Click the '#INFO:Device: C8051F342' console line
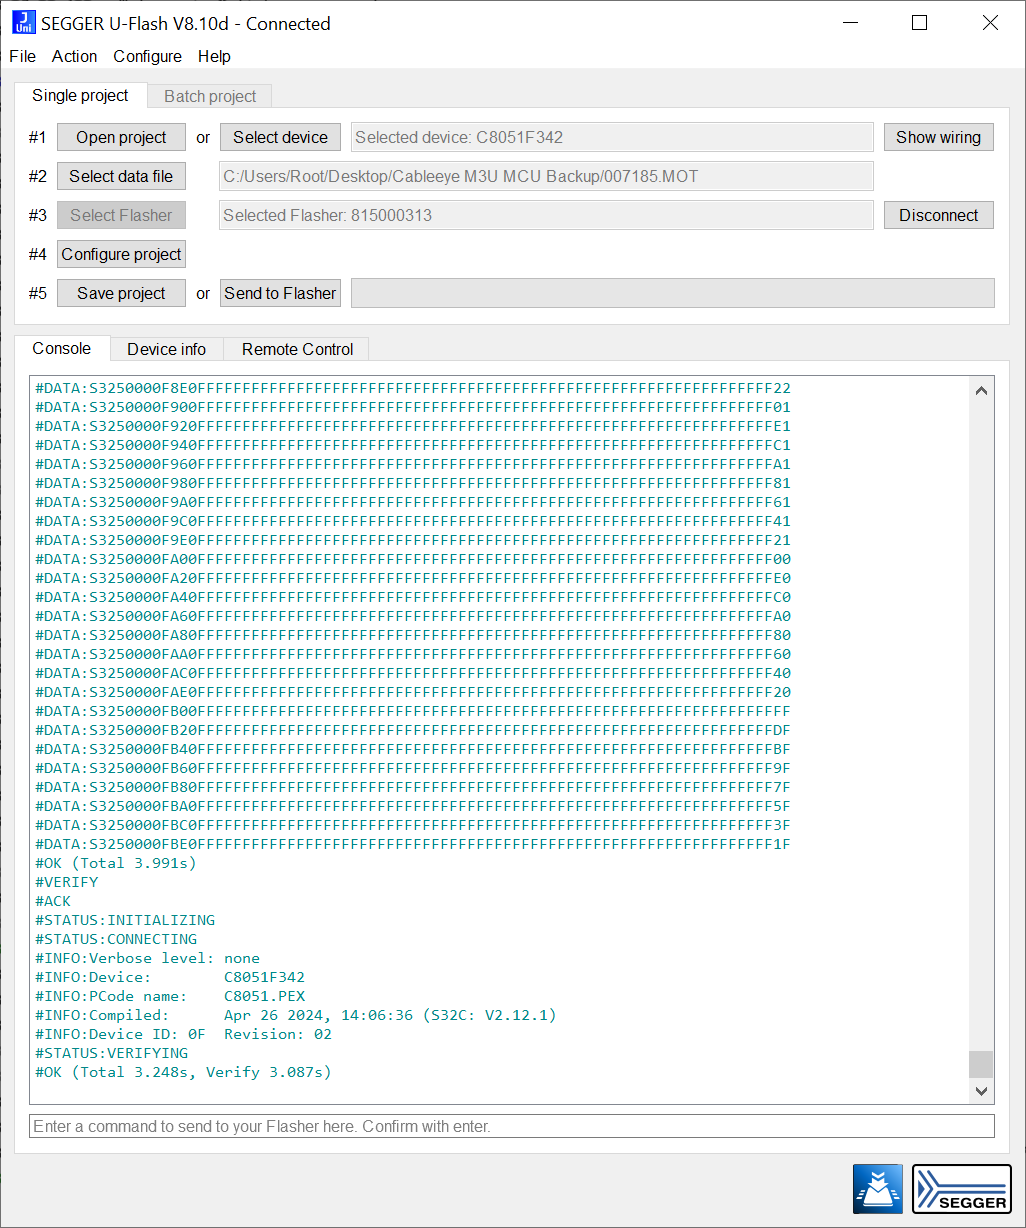Viewport: 1026px width, 1228px height. pos(170,977)
